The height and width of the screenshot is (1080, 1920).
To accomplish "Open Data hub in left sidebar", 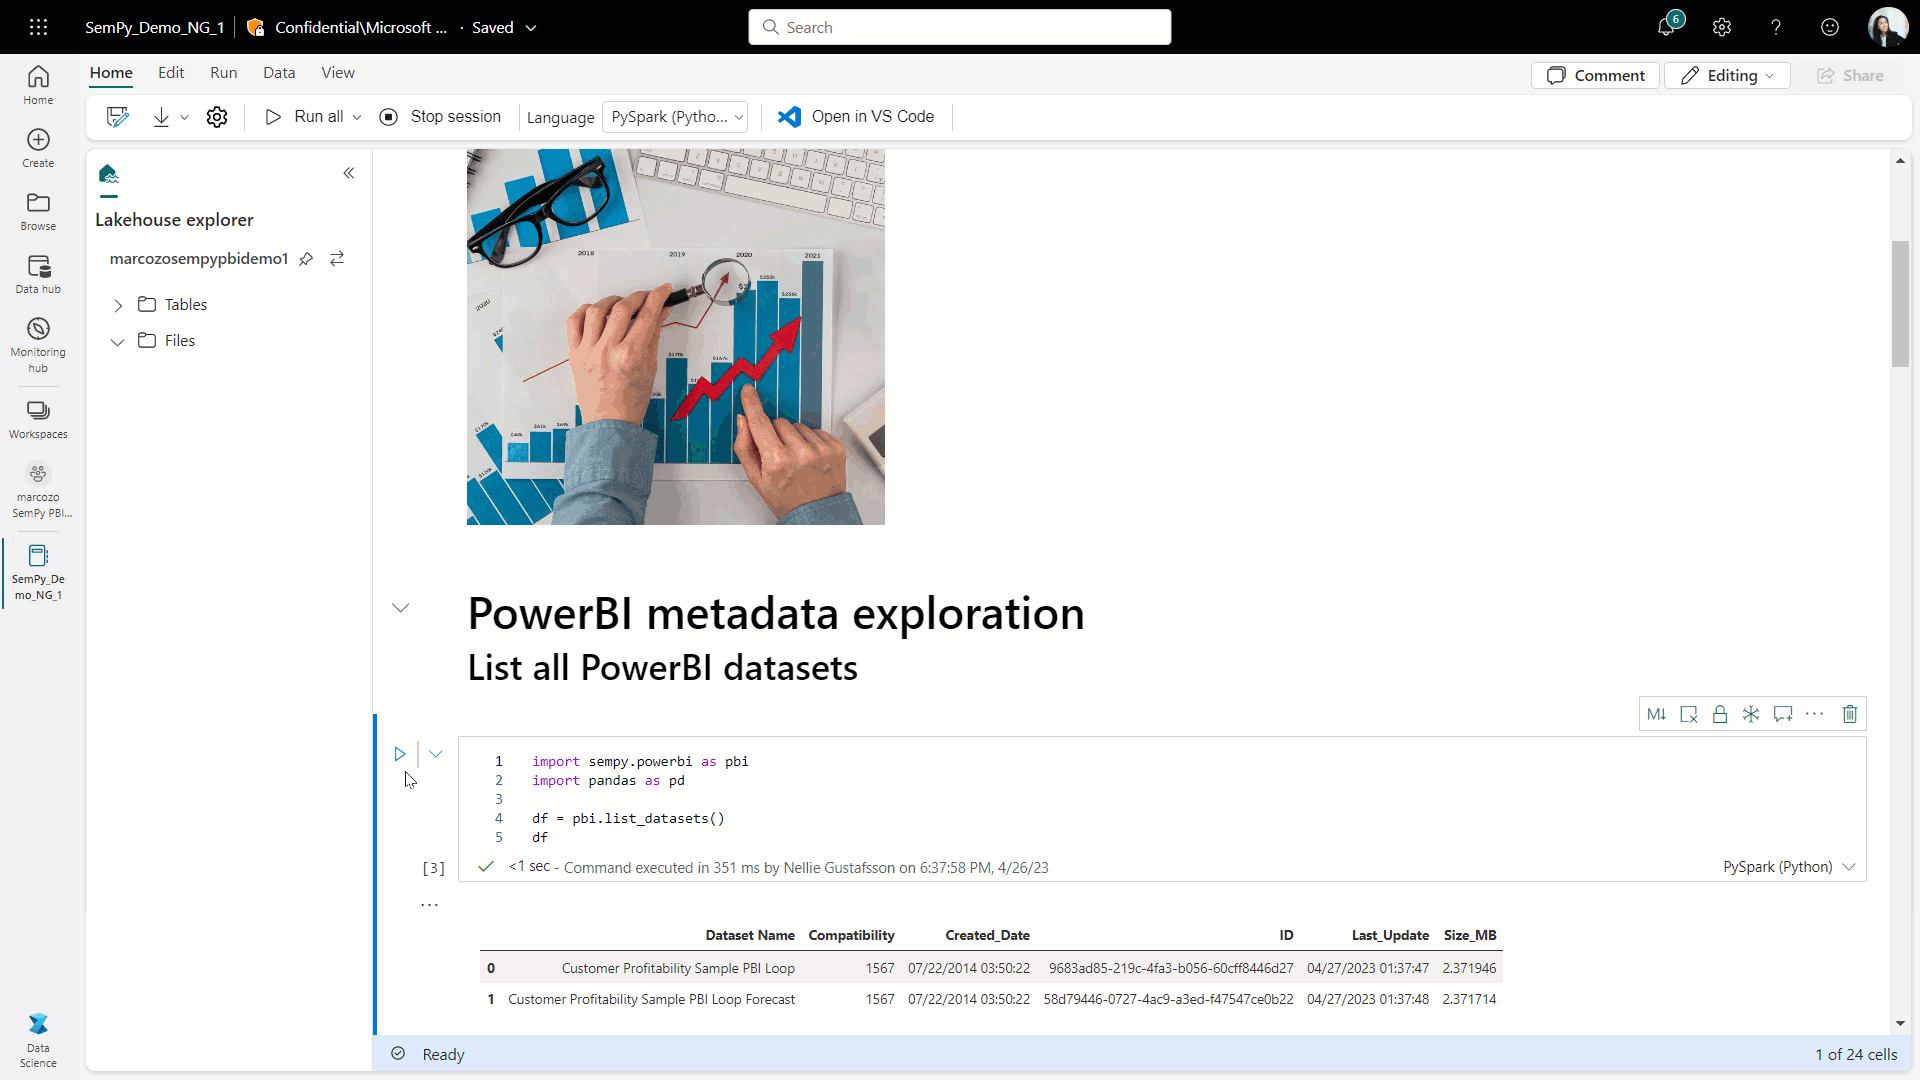I will 38,274.
